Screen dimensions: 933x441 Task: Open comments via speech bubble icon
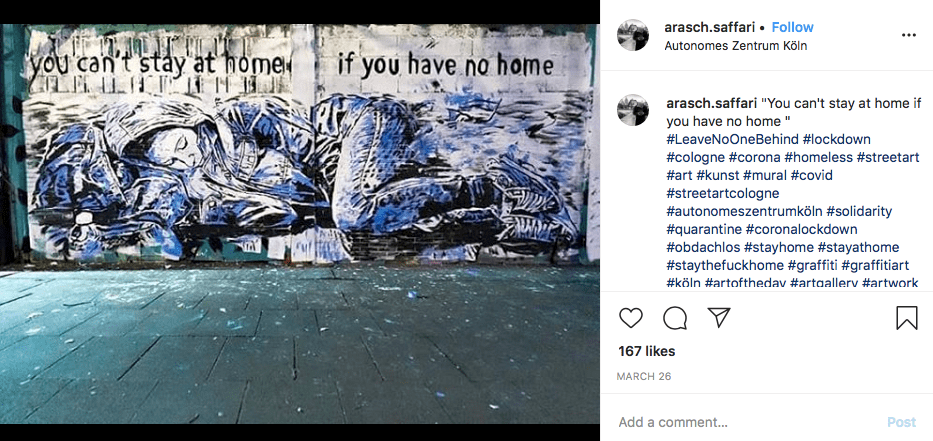675,318
